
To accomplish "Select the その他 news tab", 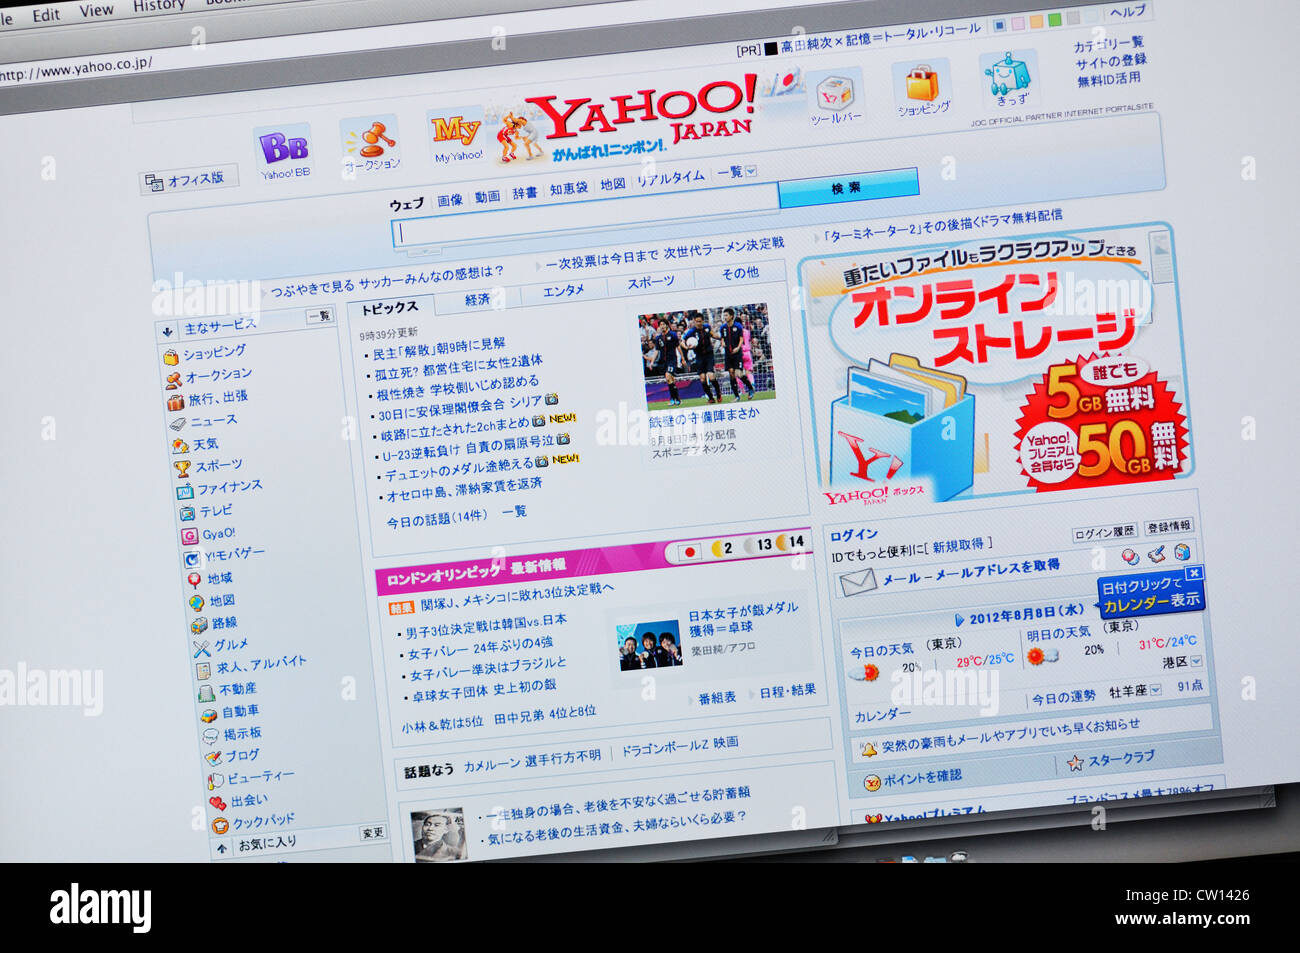I will pos(740,273).
